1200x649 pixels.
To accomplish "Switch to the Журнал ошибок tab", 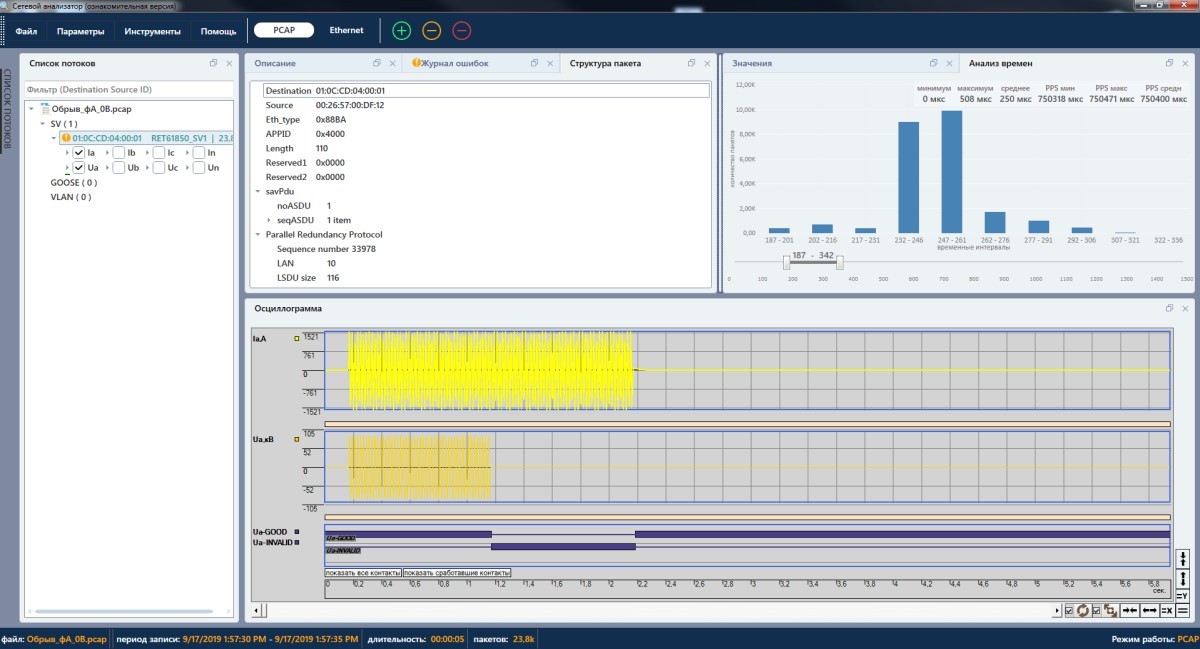I will 456,63.
